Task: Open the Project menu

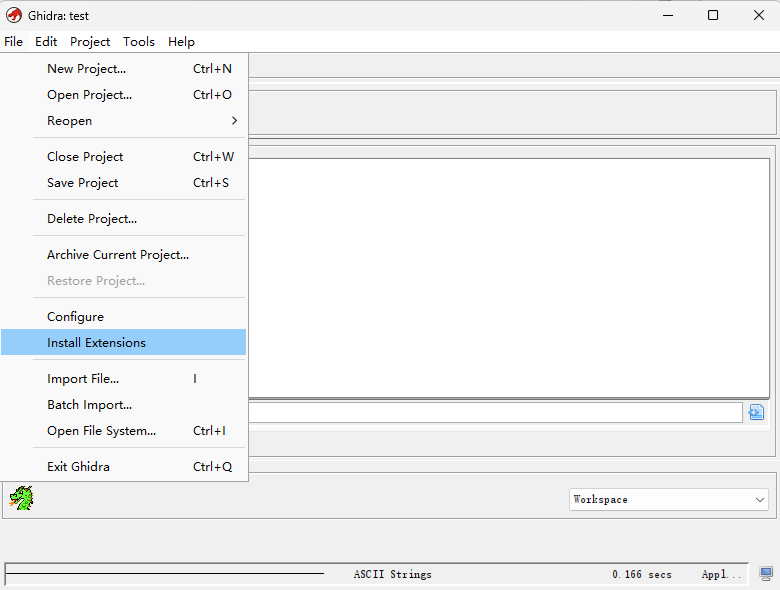Action: pyautogui.click(x=90, y=42)
